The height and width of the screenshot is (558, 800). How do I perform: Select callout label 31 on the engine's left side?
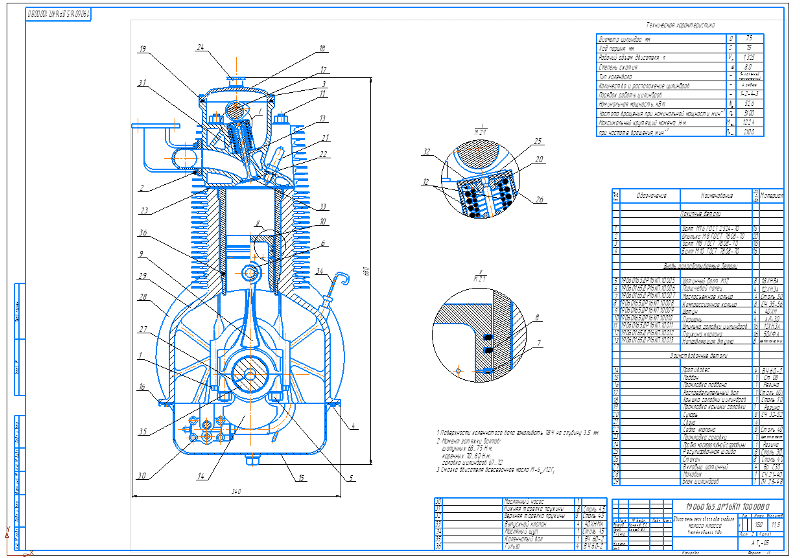pos(142,83)
